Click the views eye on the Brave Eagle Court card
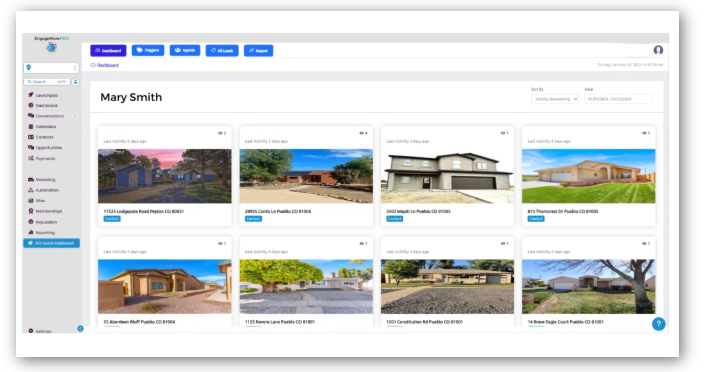Image resolution: width=705 pixels, height=372 pixels. pyautogui.click(x=644, y=243)
